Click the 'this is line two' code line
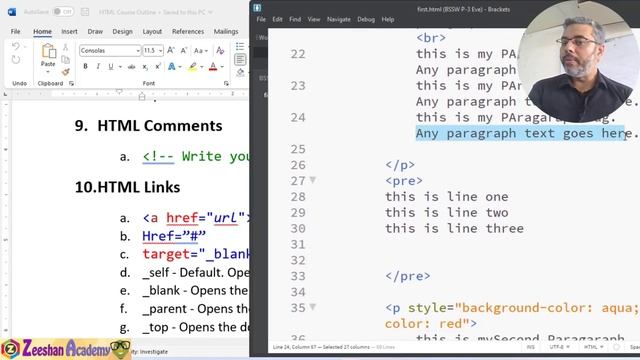 point(447,213)
